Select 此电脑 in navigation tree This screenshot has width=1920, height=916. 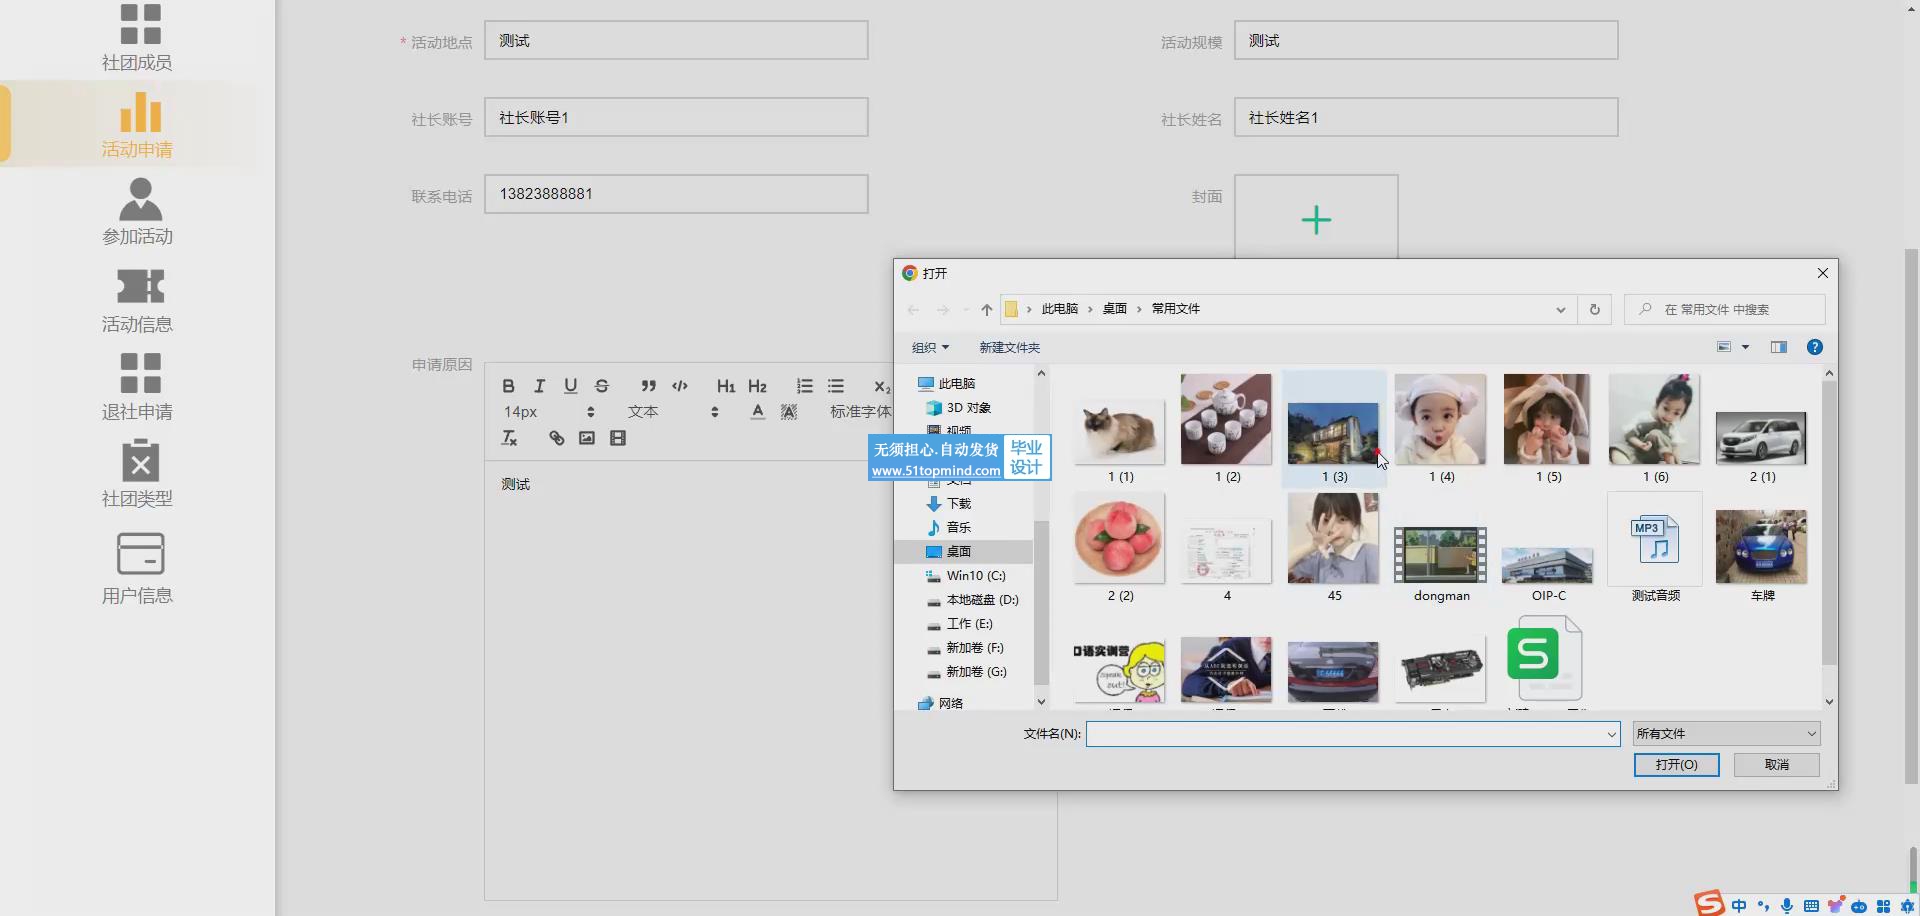point(956,383)
